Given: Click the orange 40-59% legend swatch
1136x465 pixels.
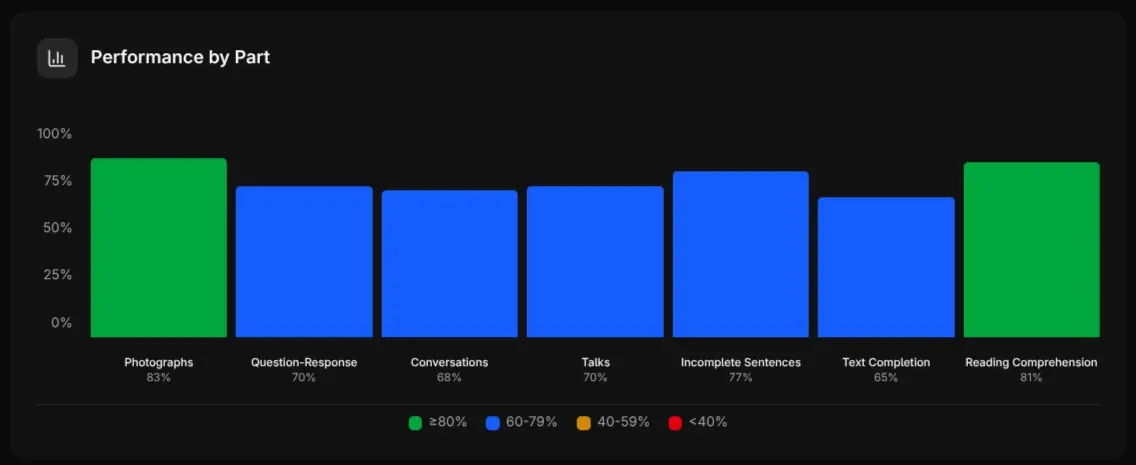Looking at the screenshot, I should pyautogui.click(x=584, y=423).
